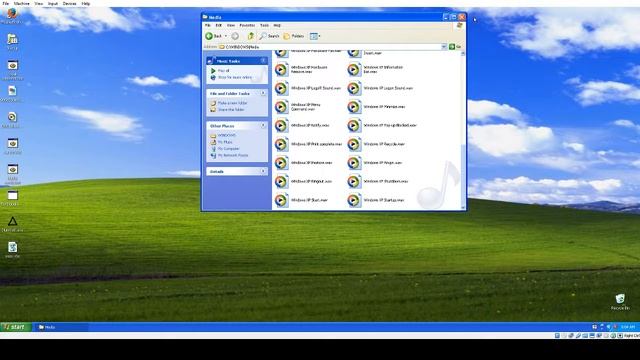Click the file list scrollbar down arrow

463,208
